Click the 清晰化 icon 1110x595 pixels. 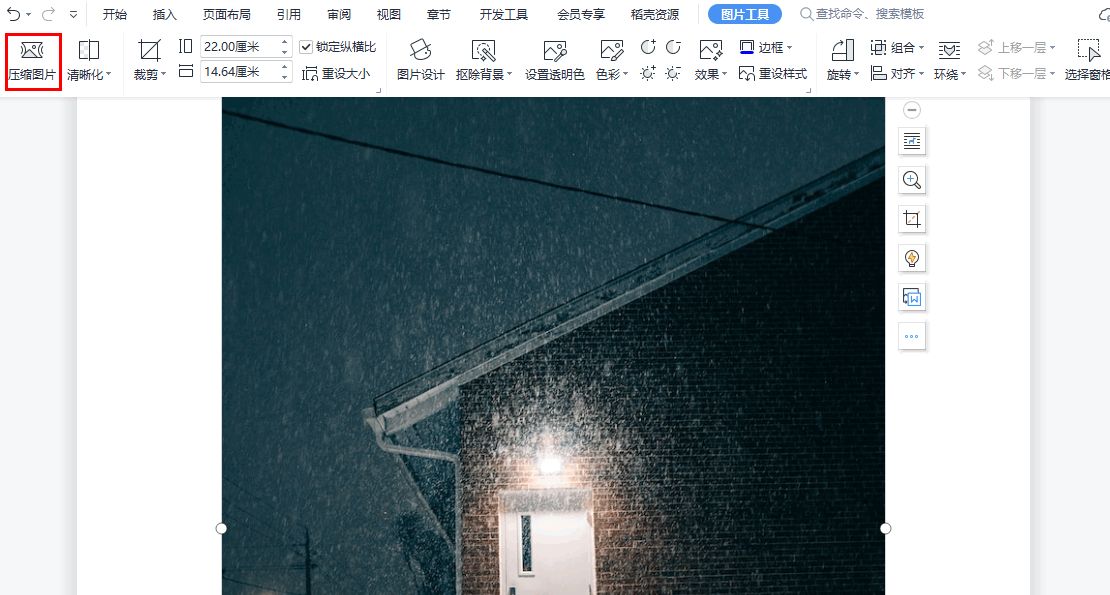[88, 51]
